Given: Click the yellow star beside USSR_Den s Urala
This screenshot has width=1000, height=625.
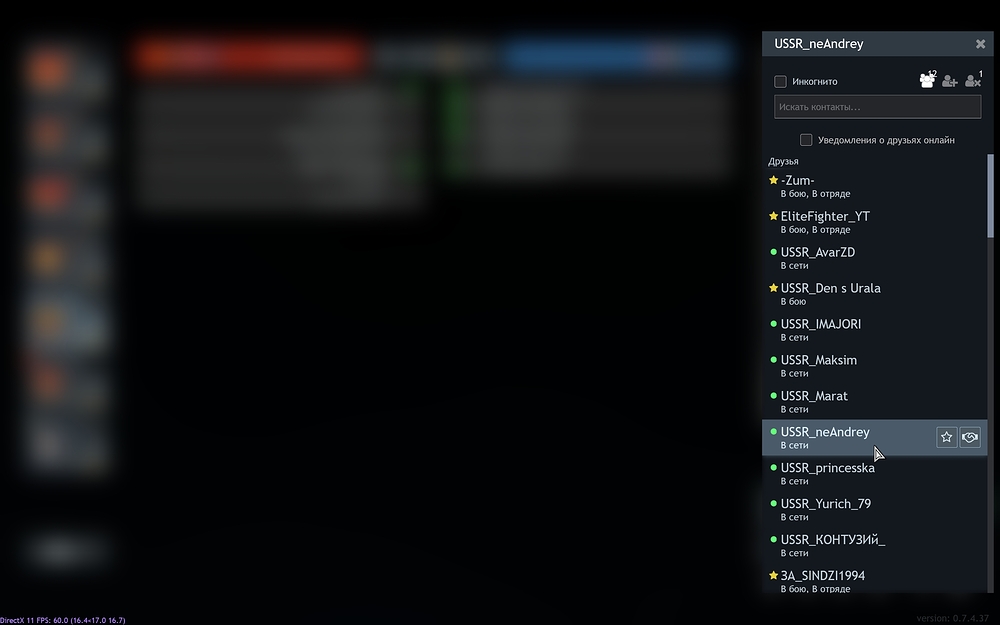Looking at the screenshot, I should coord(773,288).
